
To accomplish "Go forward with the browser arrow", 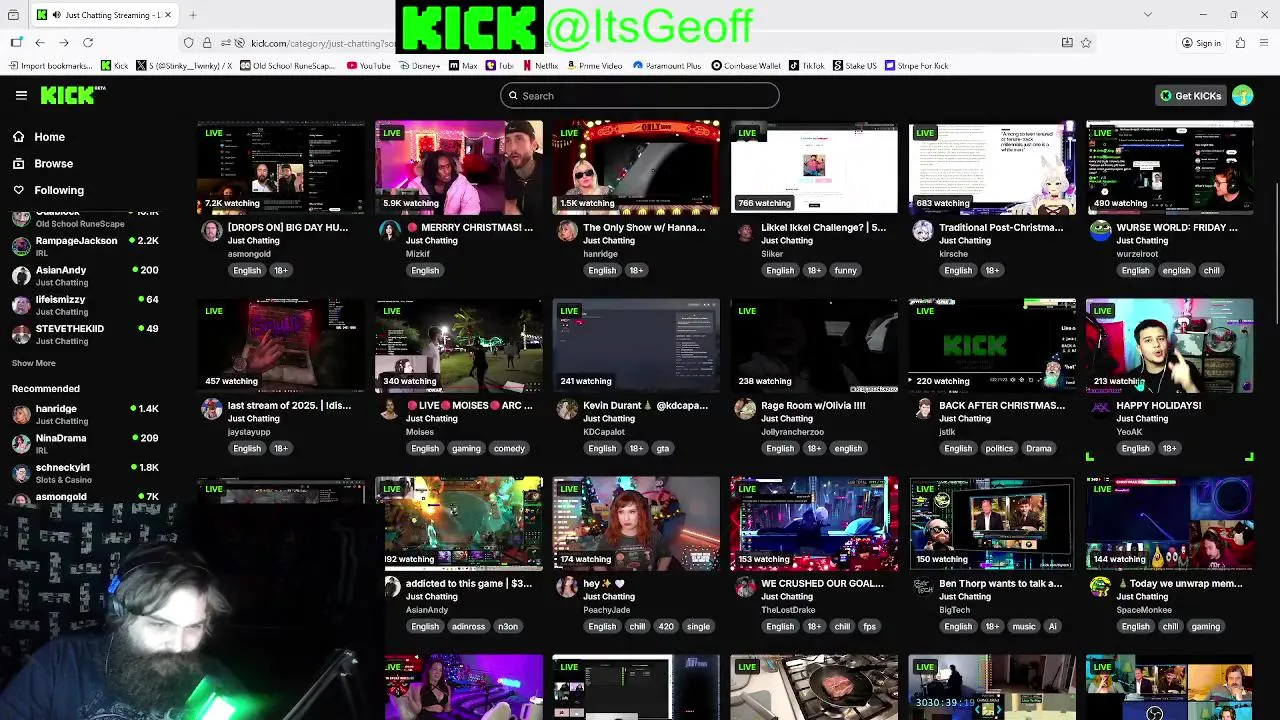I will point(64,42).
